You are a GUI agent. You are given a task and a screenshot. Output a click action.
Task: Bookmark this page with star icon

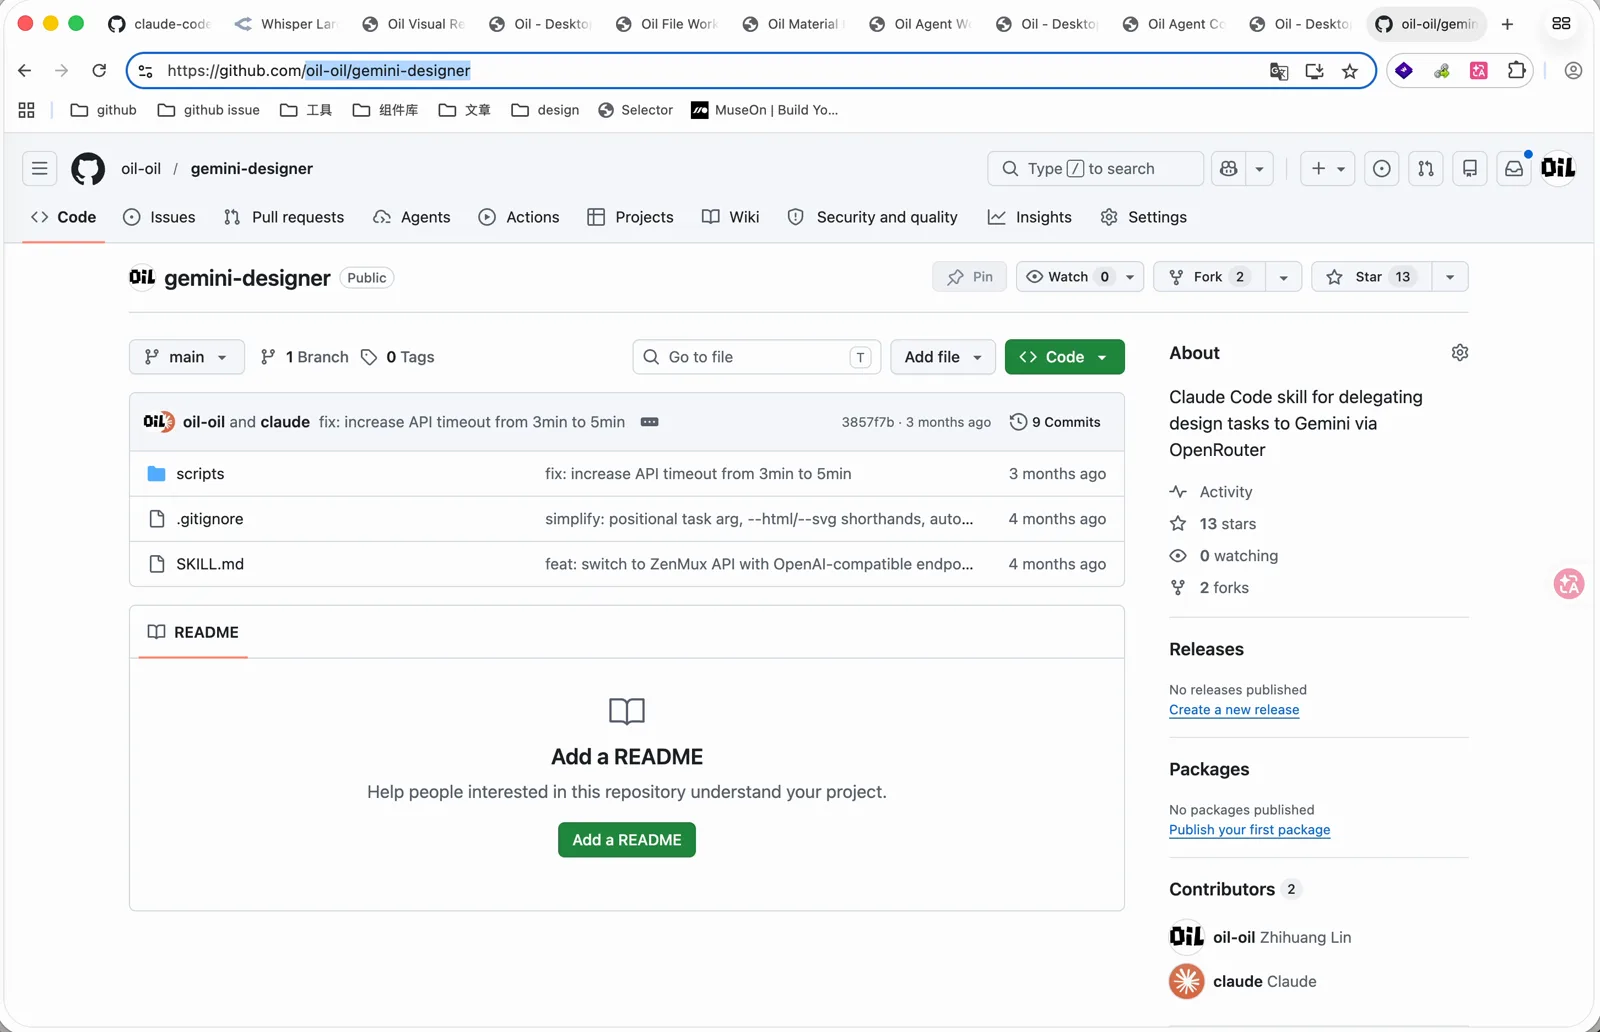pos(1350,71)
